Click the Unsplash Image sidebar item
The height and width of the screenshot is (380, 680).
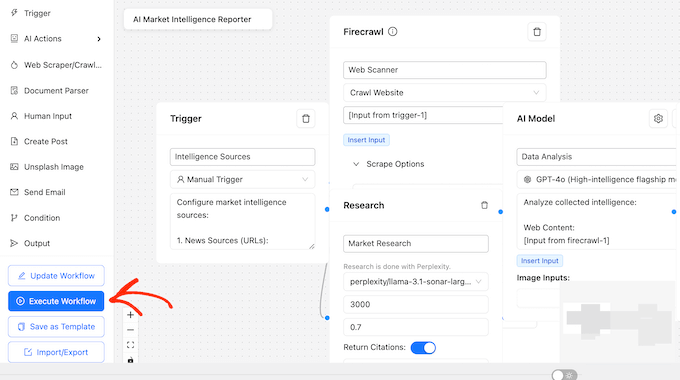47,167
